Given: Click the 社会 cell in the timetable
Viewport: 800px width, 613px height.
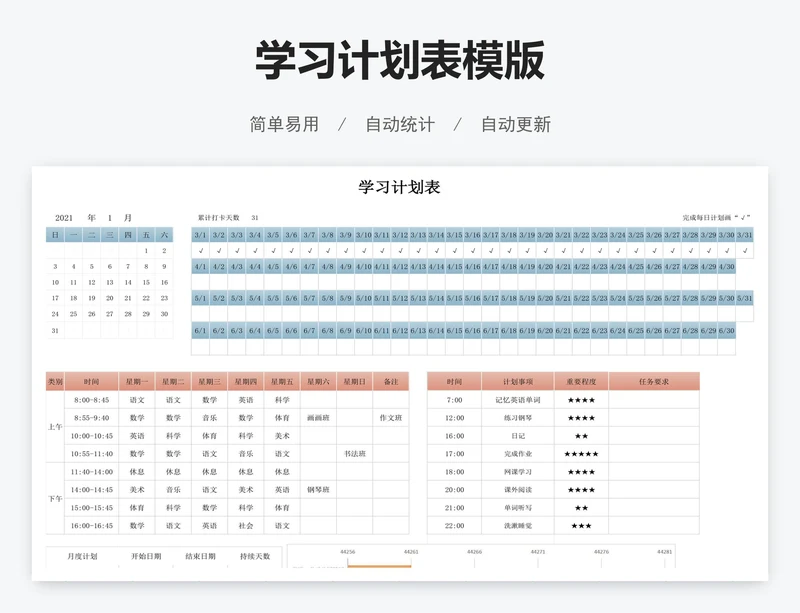Looking at the screenshot, I should [x=246, y=525].
